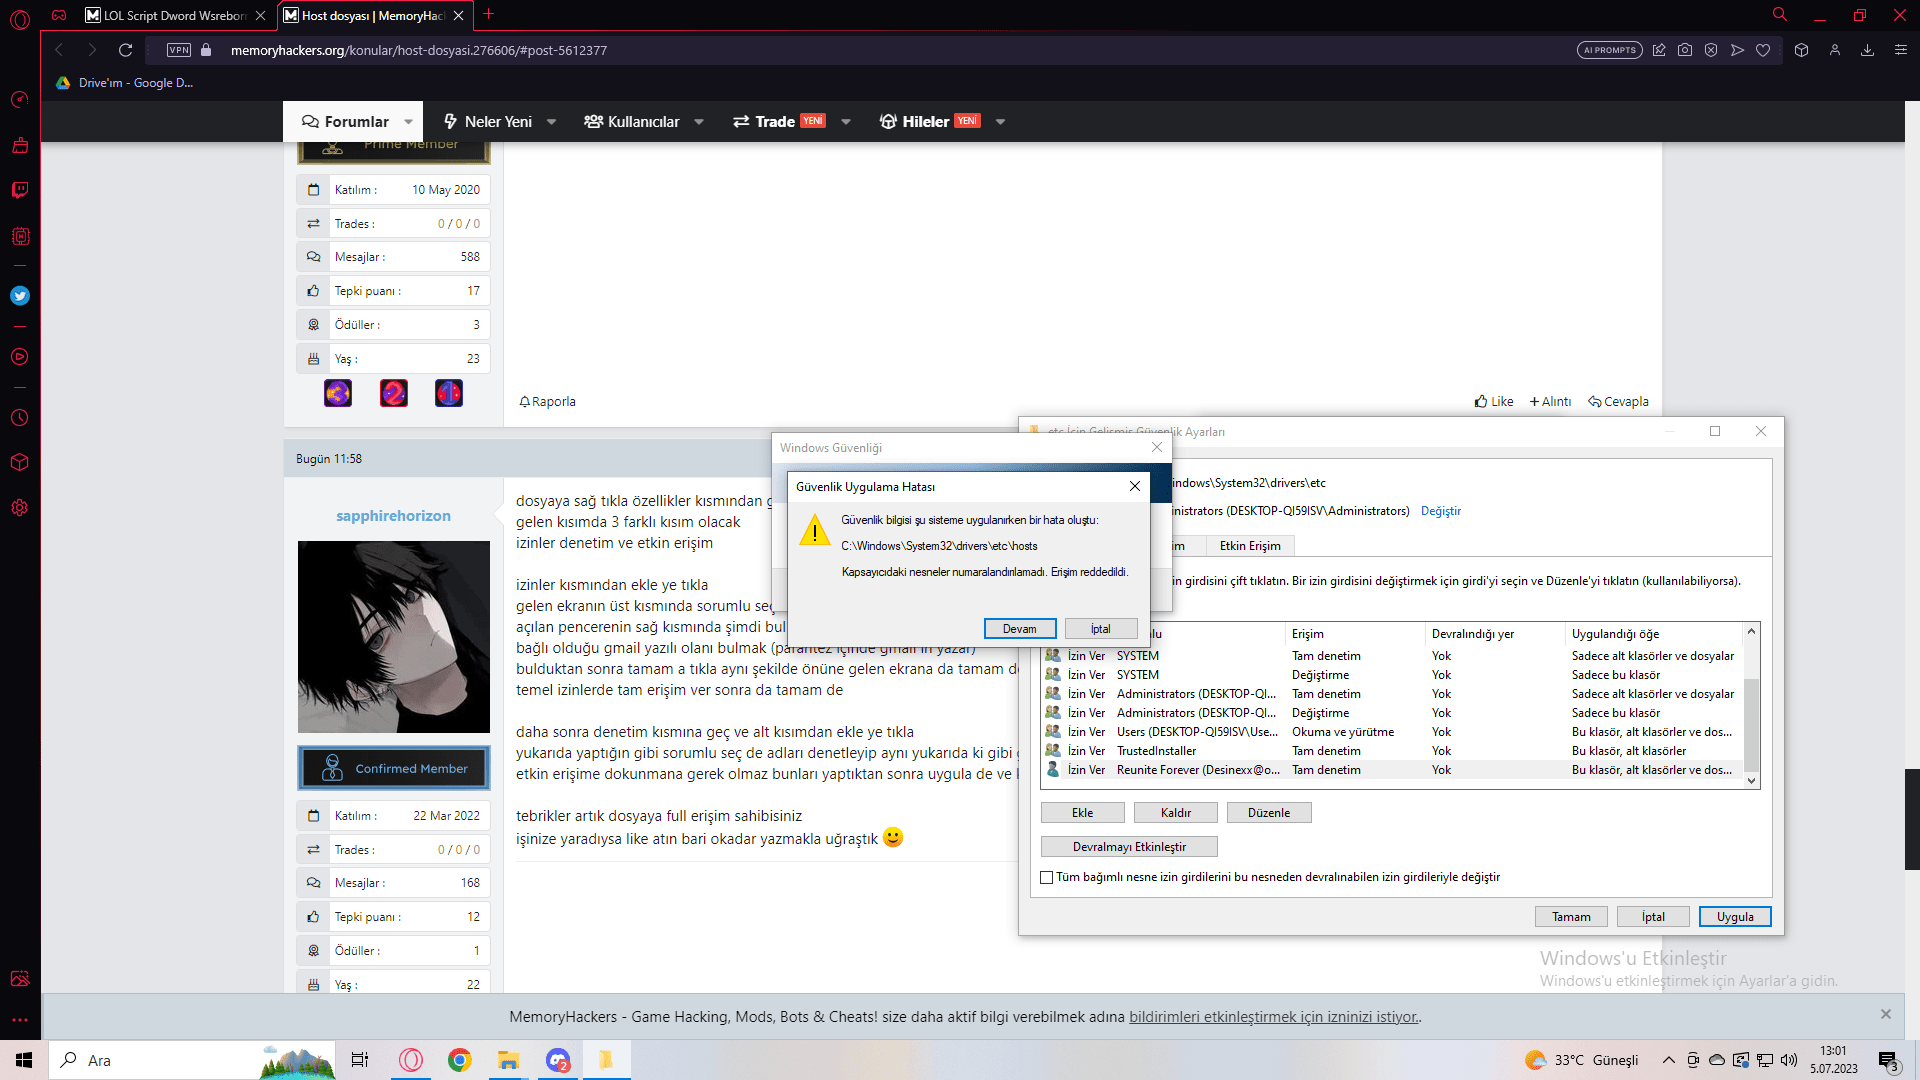Open the downloads icon in the toolbar
This screenshot has height=1080, width=1920.
click(x=1867, y=50)
